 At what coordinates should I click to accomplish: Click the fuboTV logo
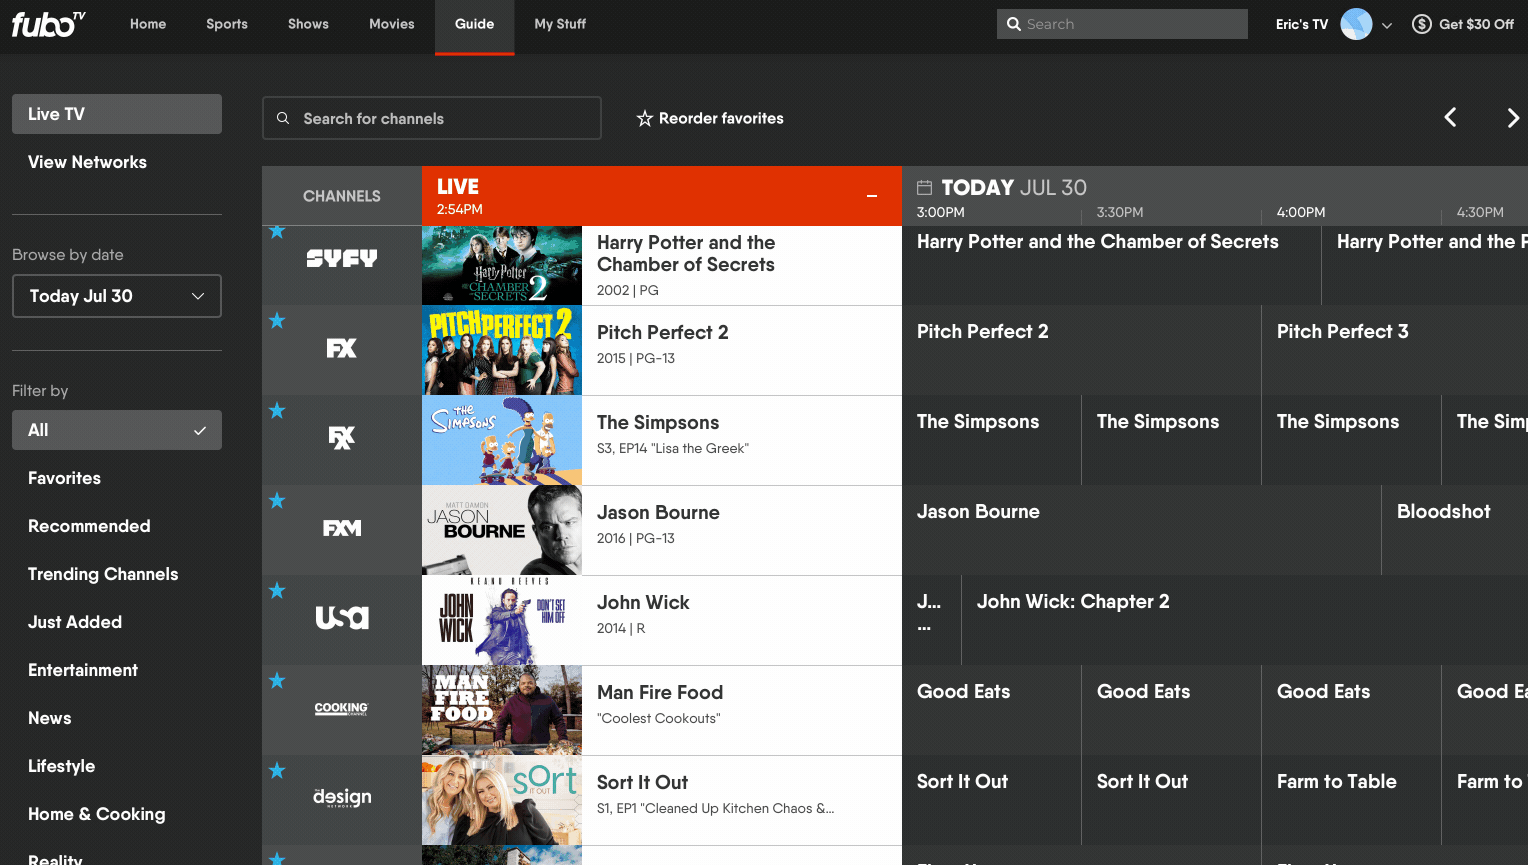pos(49,24)
